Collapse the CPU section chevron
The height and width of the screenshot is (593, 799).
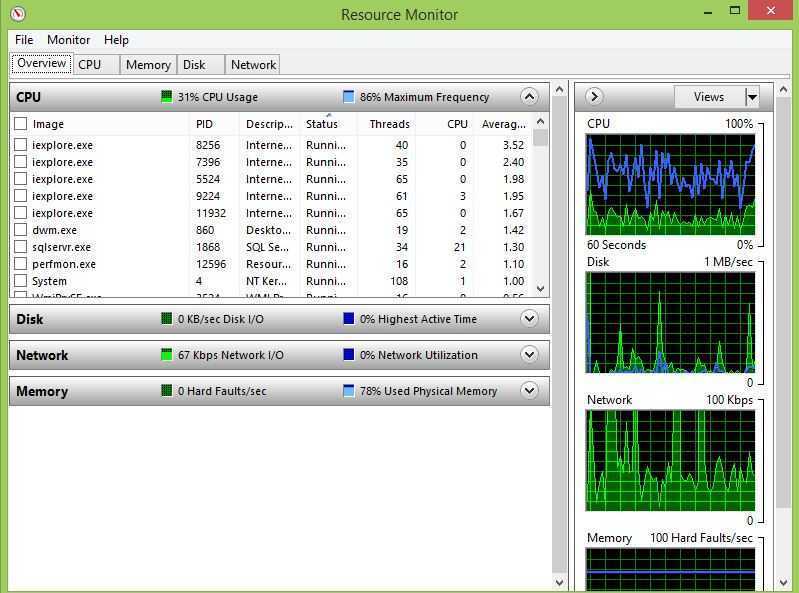[529, 96]
